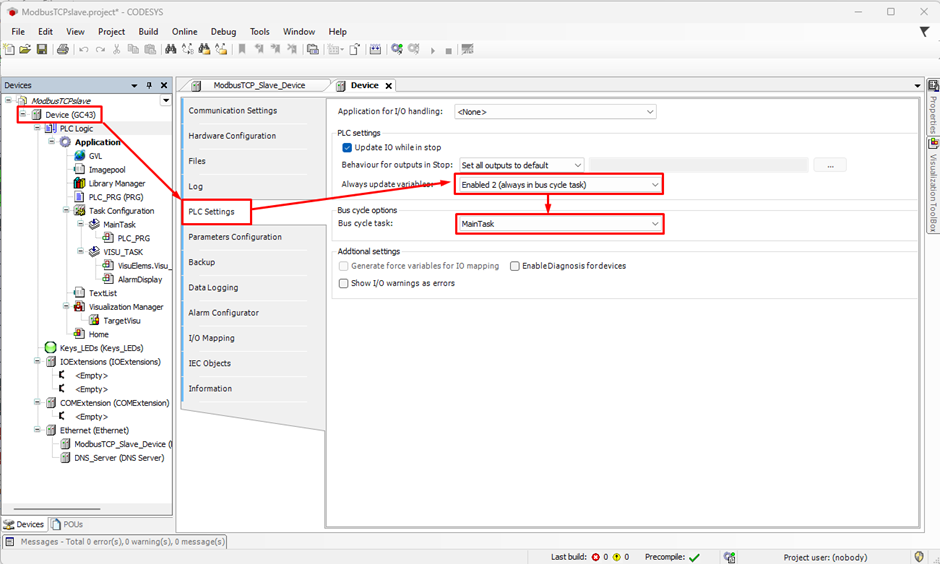This screenshot has width=940, height=564.
Task: Switch to the Devices bottom tab
Action: 24,524
